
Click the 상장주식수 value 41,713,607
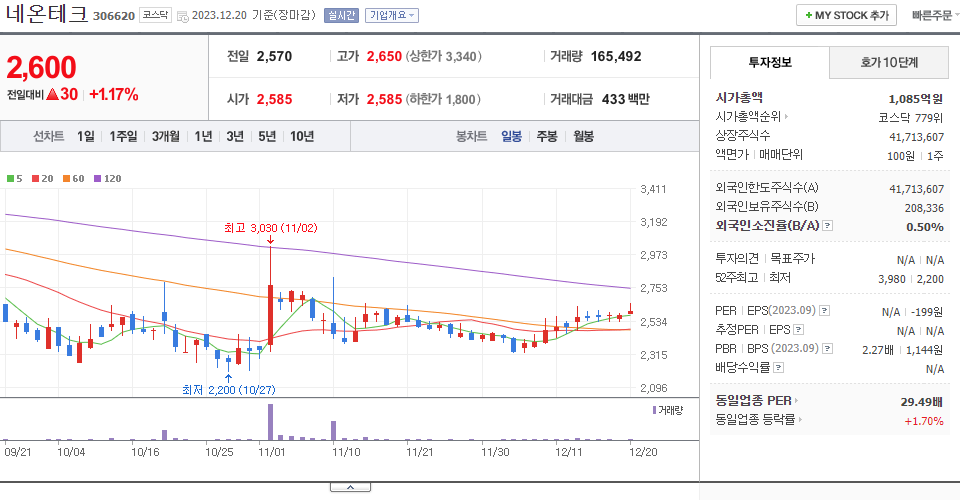coord(917,137)
